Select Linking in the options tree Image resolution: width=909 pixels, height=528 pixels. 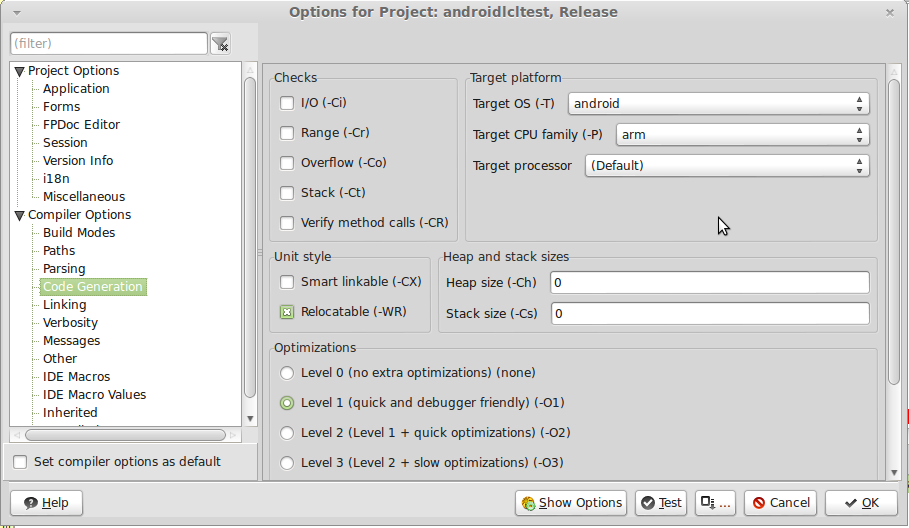click(64, 305)
